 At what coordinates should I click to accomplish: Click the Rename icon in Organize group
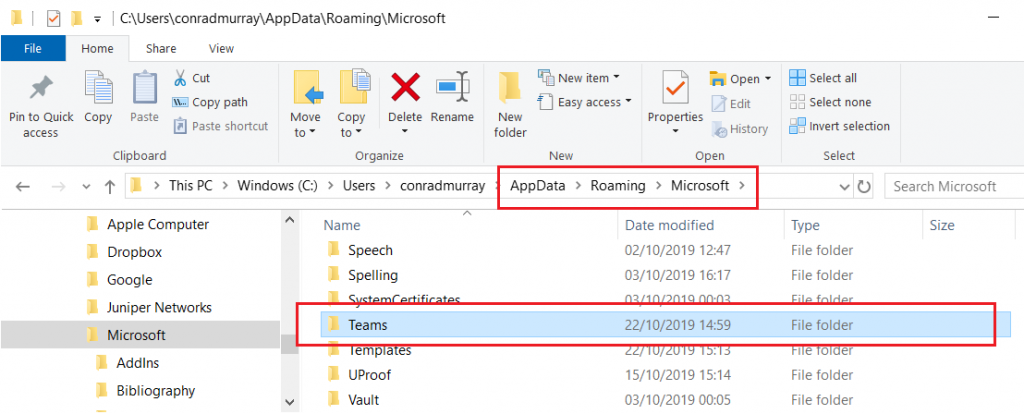tap(453, 87)
